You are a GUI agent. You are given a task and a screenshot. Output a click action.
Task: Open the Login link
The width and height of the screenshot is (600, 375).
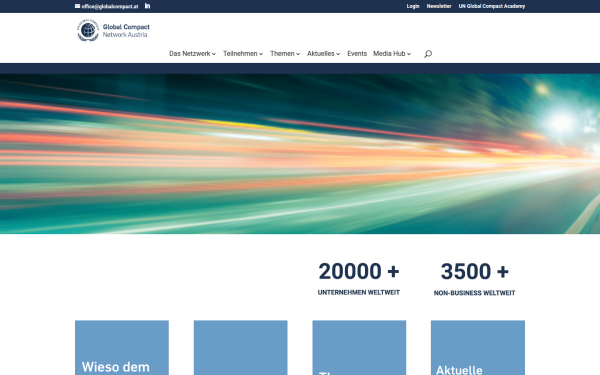pos(413,6)
